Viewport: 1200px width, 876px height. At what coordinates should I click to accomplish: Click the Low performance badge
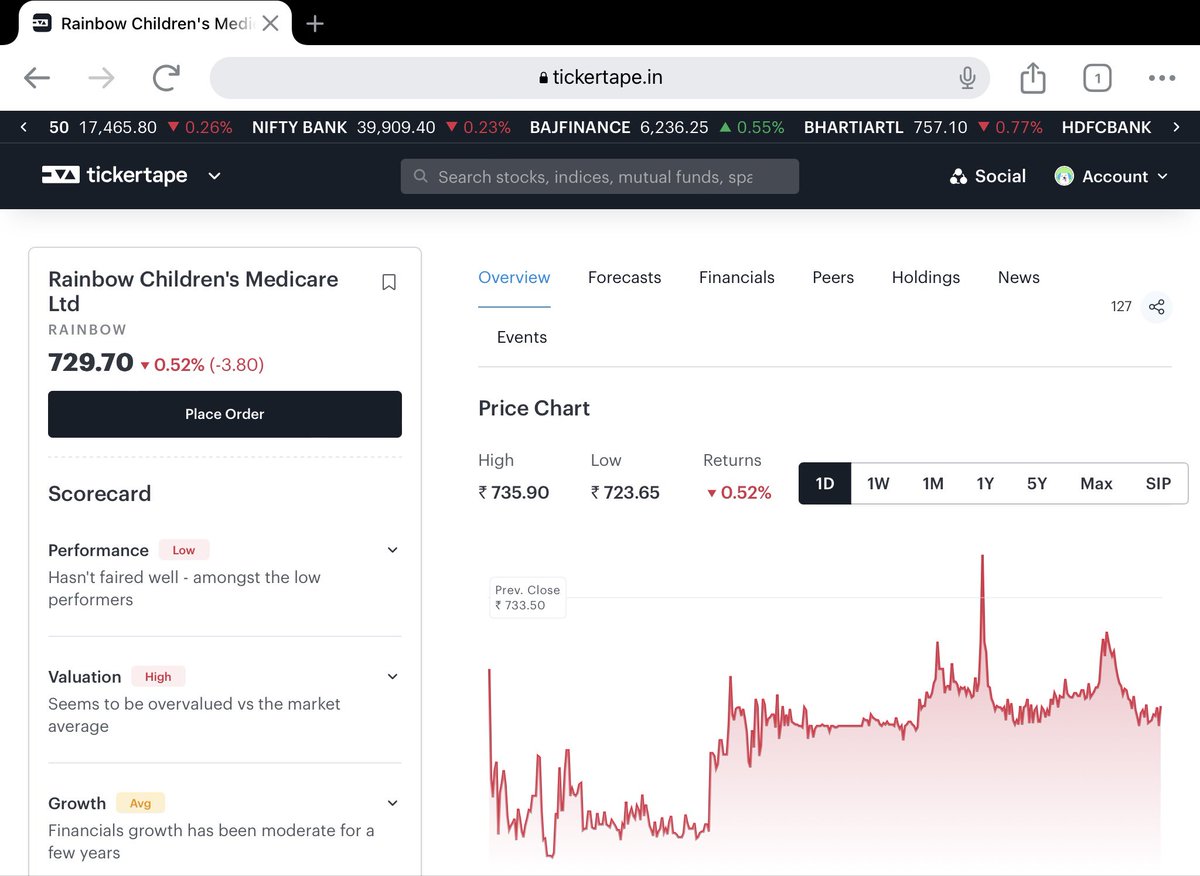click(x=184, y=550)
